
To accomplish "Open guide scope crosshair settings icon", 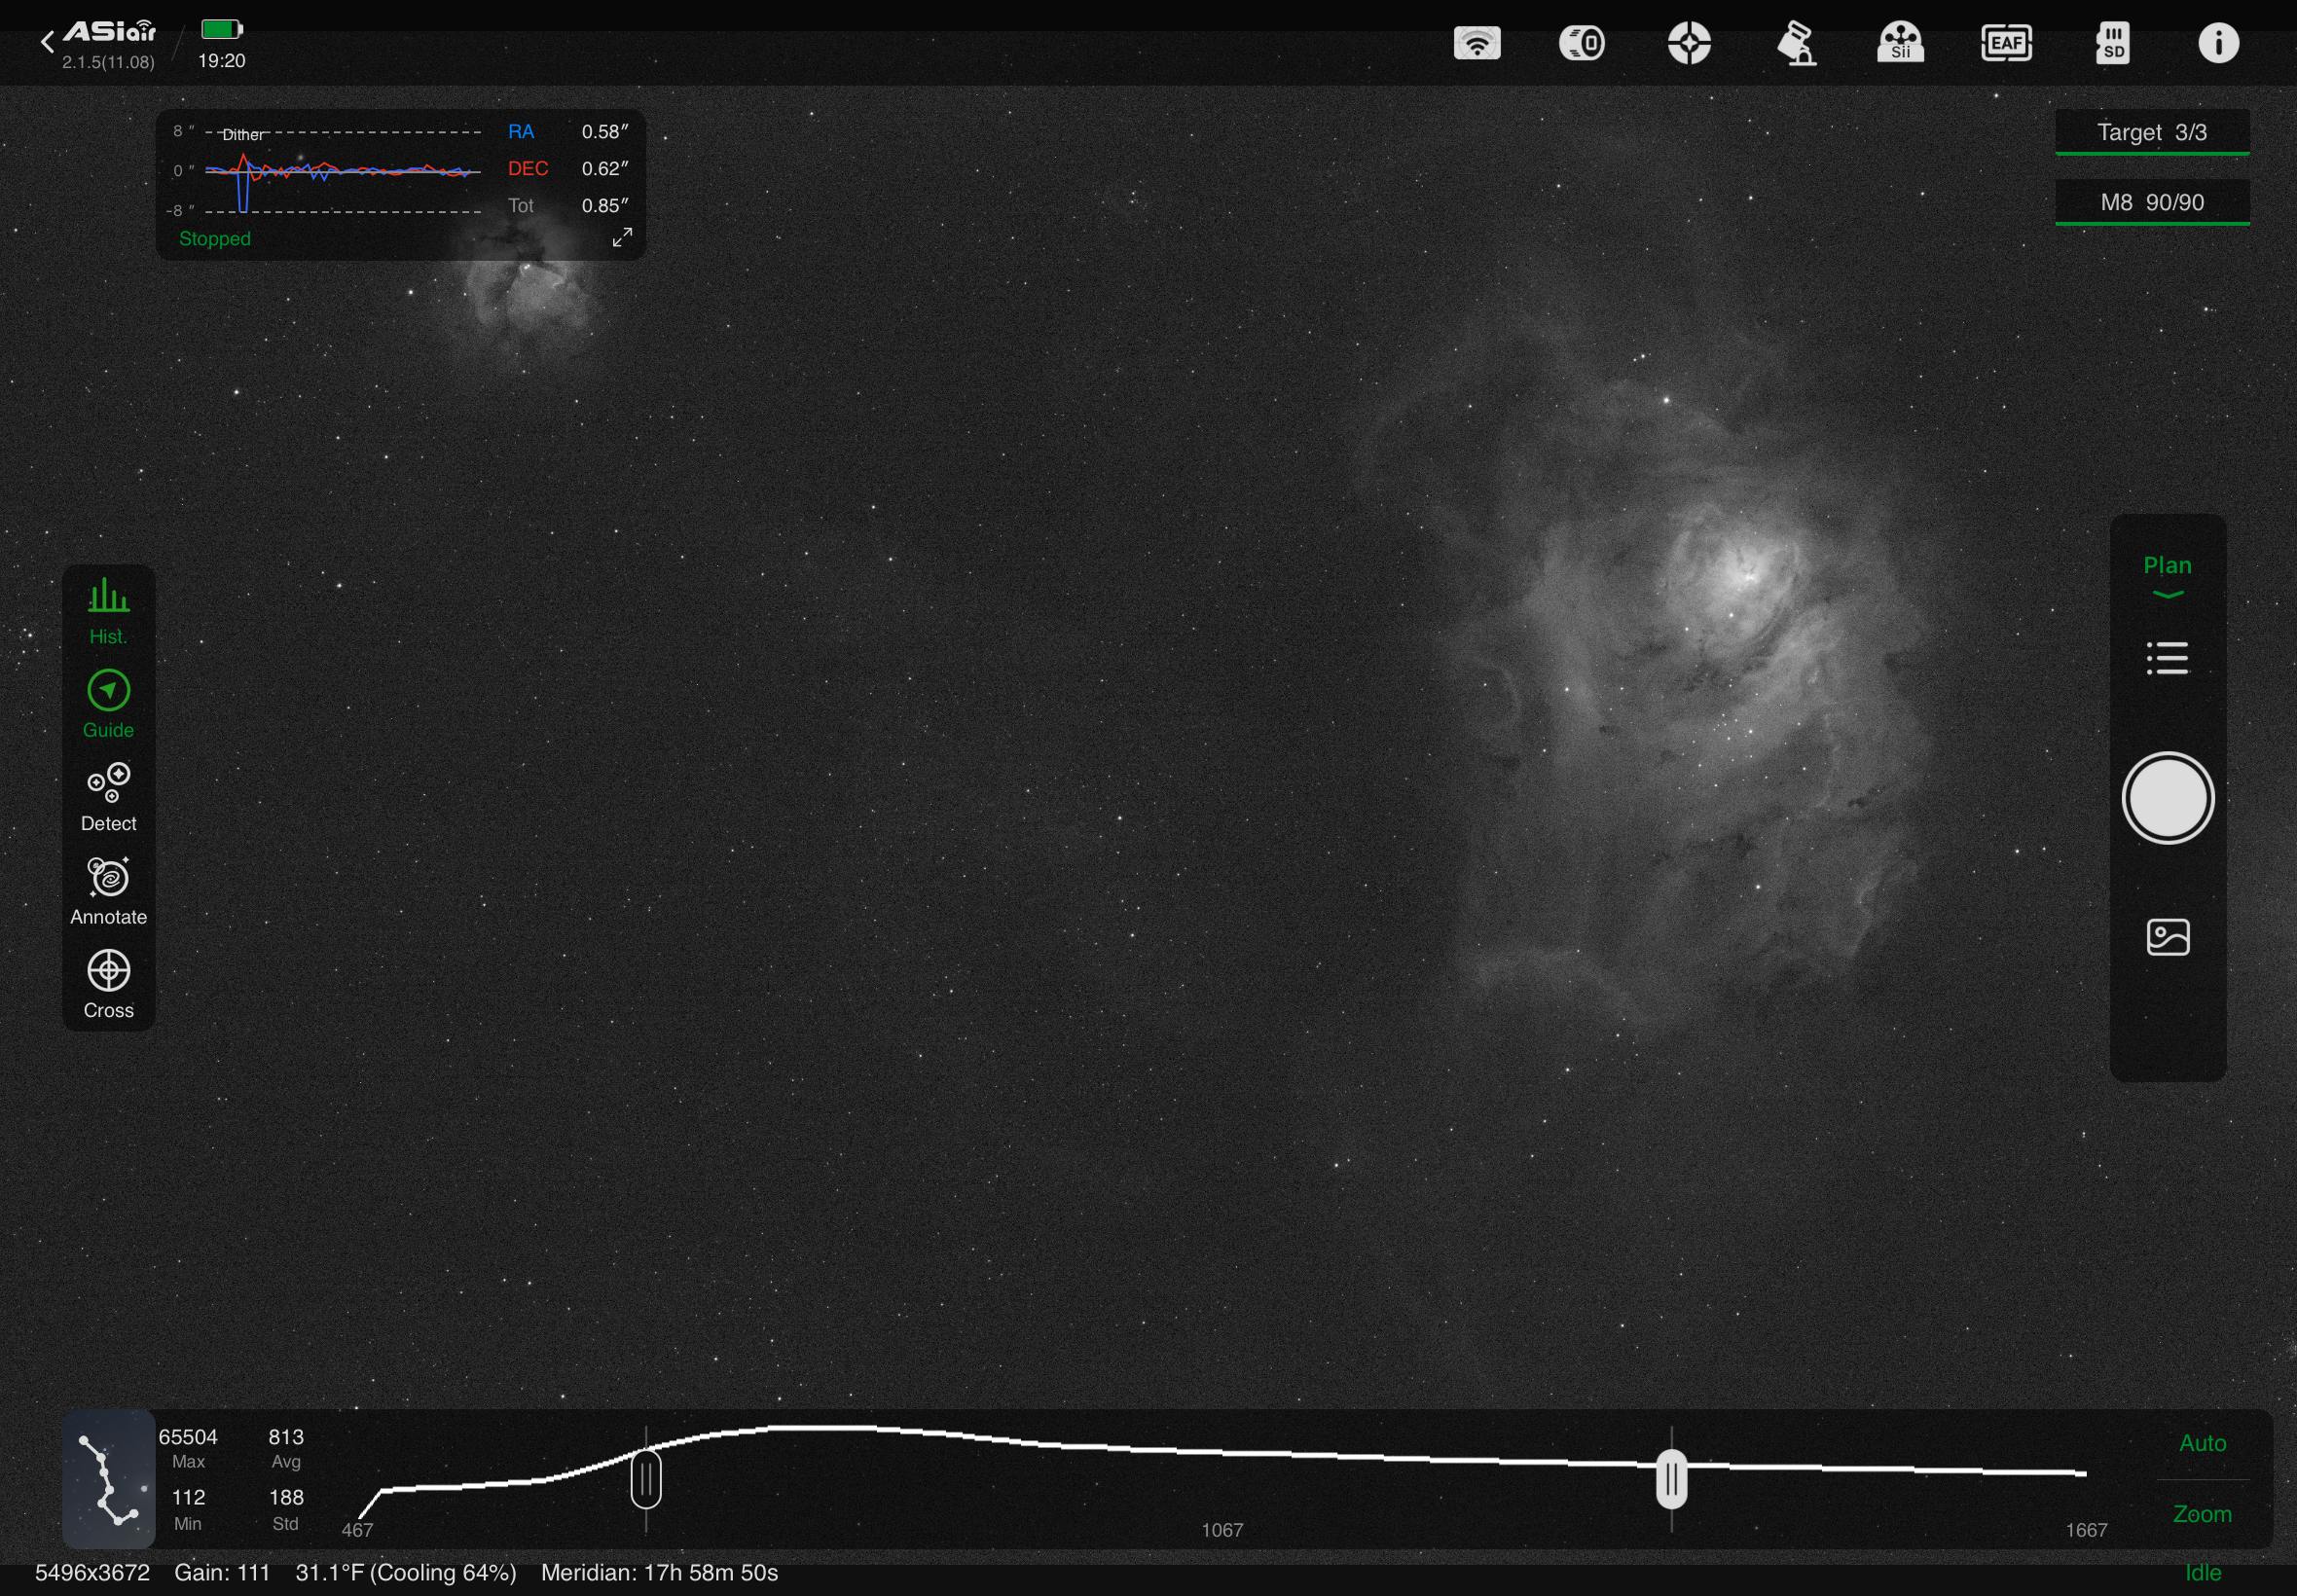I will pos(1689,43).
